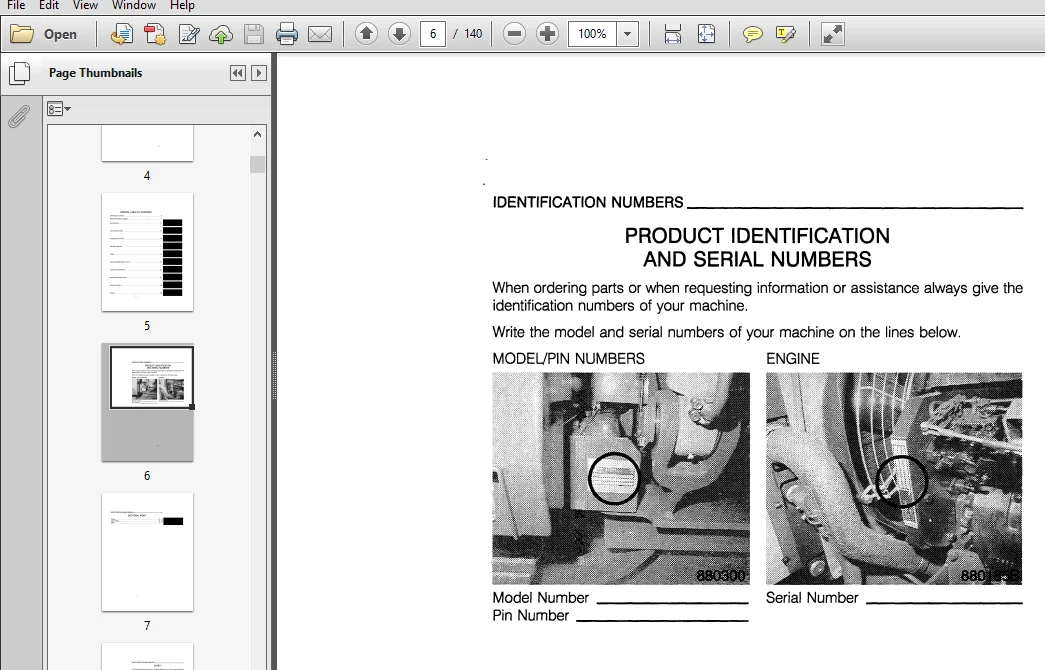Screen dimensions: 1045x670
Task: Select the page 4 thumbnail
Action: [x=147, y=143]
